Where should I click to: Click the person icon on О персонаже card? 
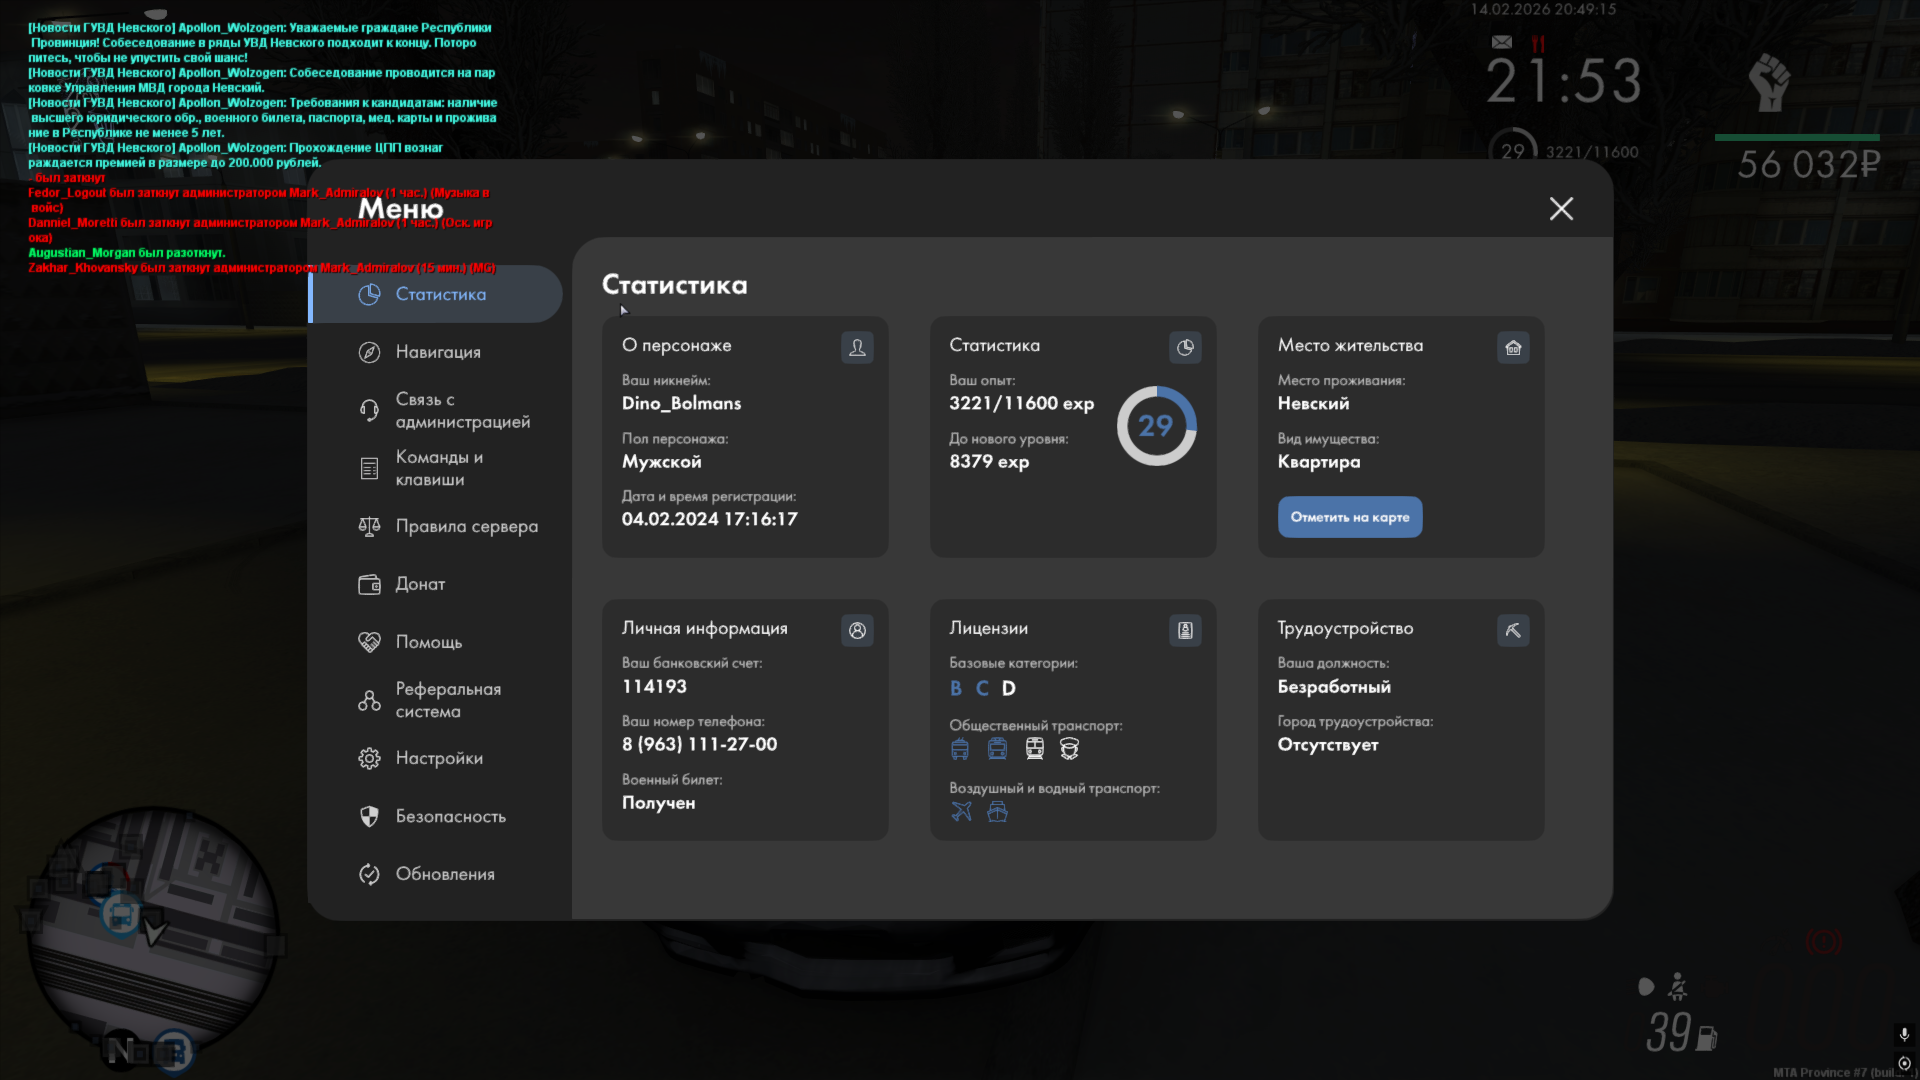coord(857,347)
